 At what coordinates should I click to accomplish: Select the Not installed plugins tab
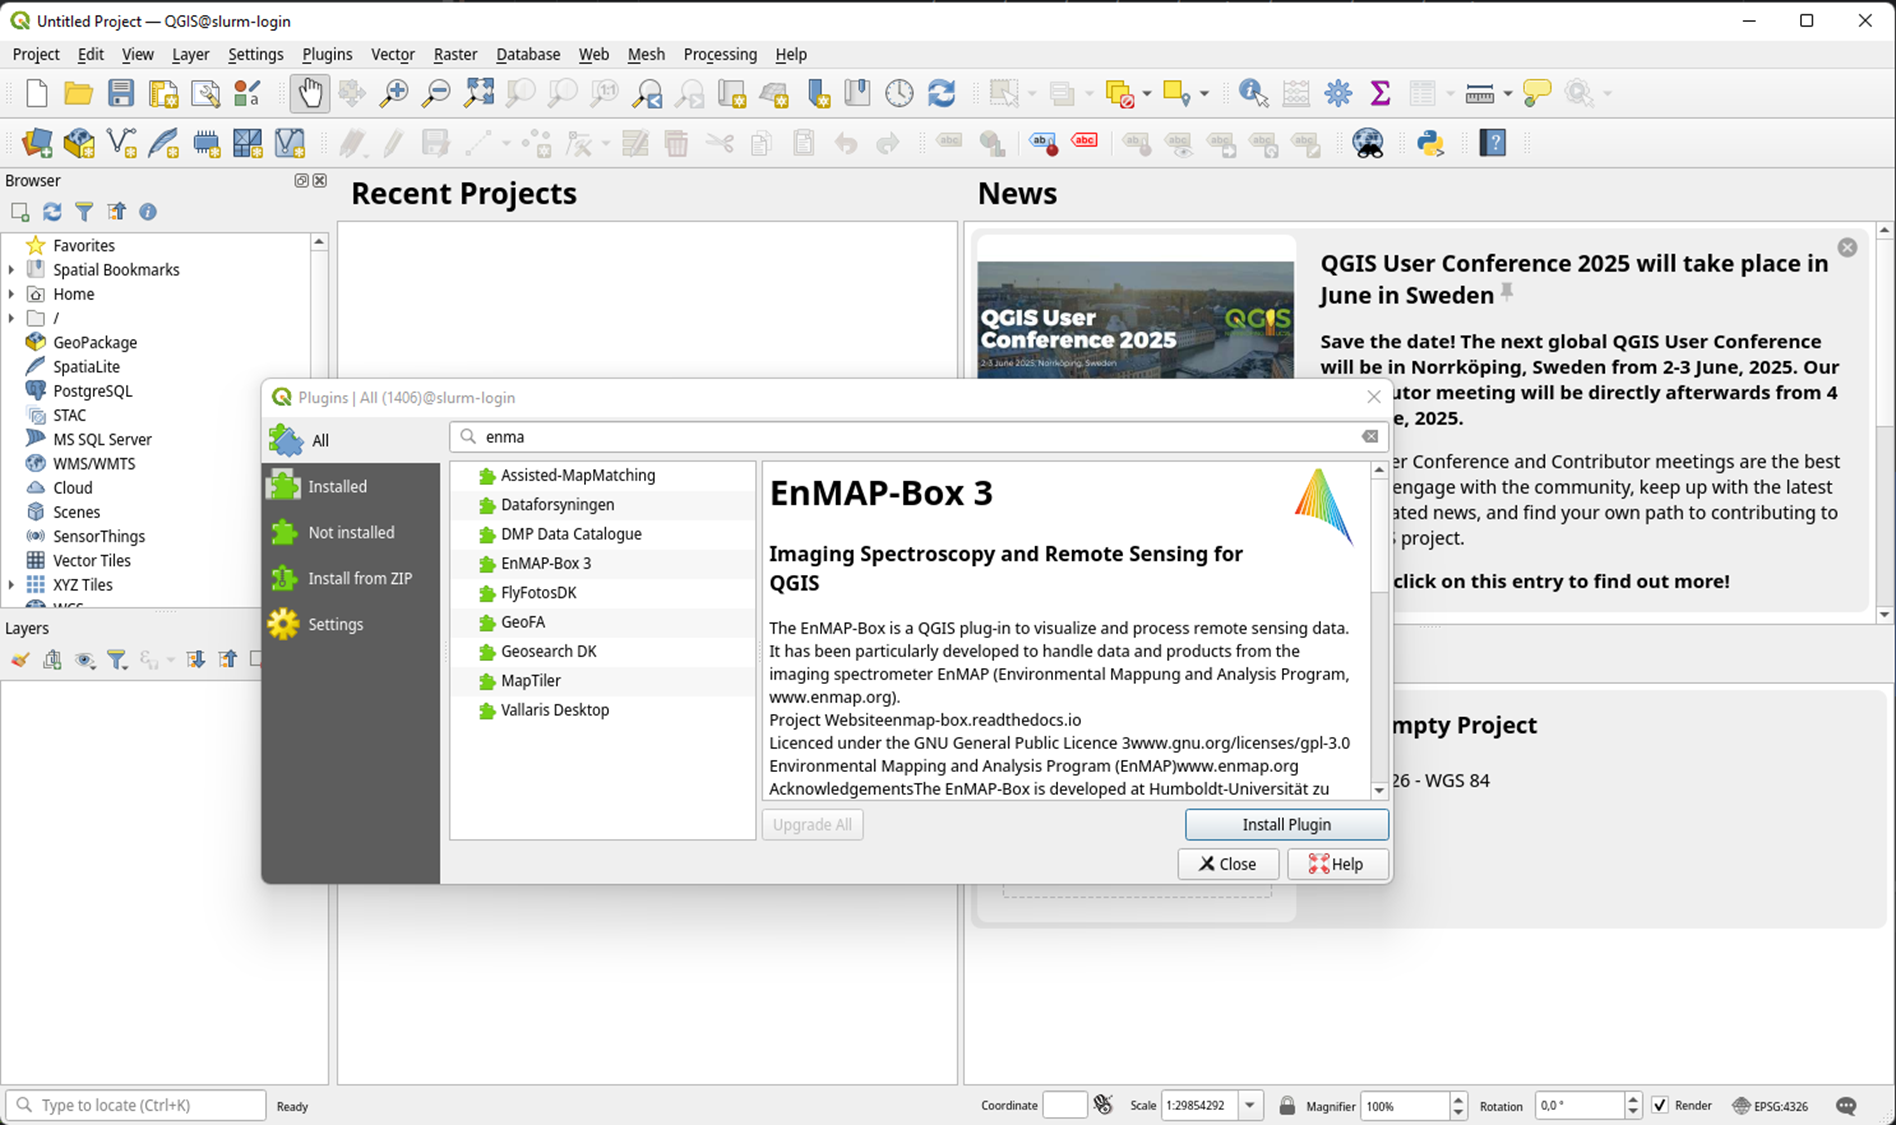(351, 532)
